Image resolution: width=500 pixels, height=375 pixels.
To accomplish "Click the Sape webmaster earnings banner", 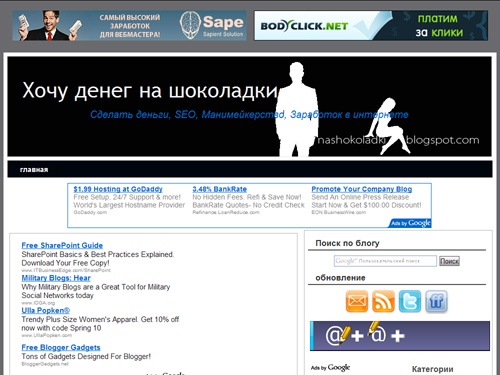I will [x=129, y=26].
